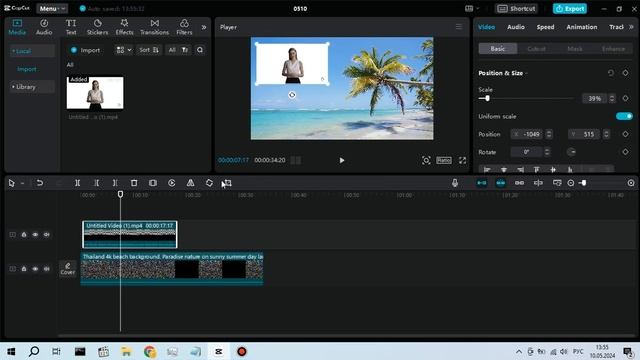The image size is (640, 360).
Task: Click the scan focus icon in player
Action: coord(426,160)
